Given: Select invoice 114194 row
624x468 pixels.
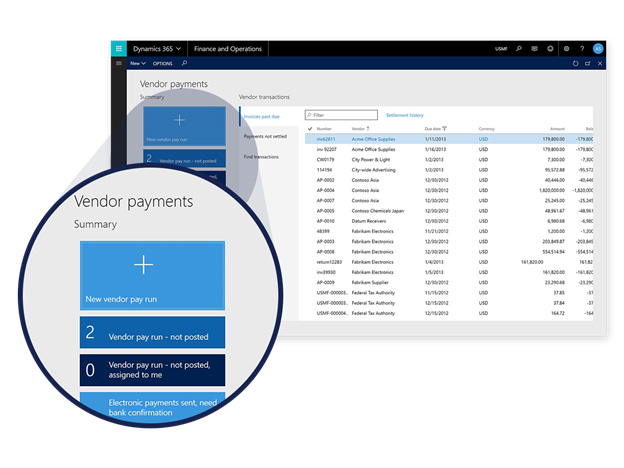Looking at the screenshot, I should point(449,170).
